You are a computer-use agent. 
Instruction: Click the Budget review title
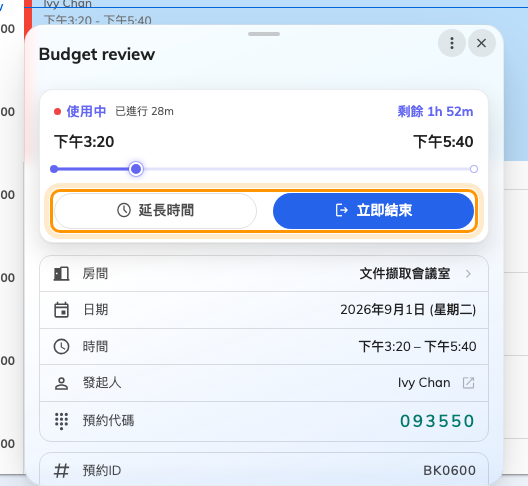click(97, 54)
